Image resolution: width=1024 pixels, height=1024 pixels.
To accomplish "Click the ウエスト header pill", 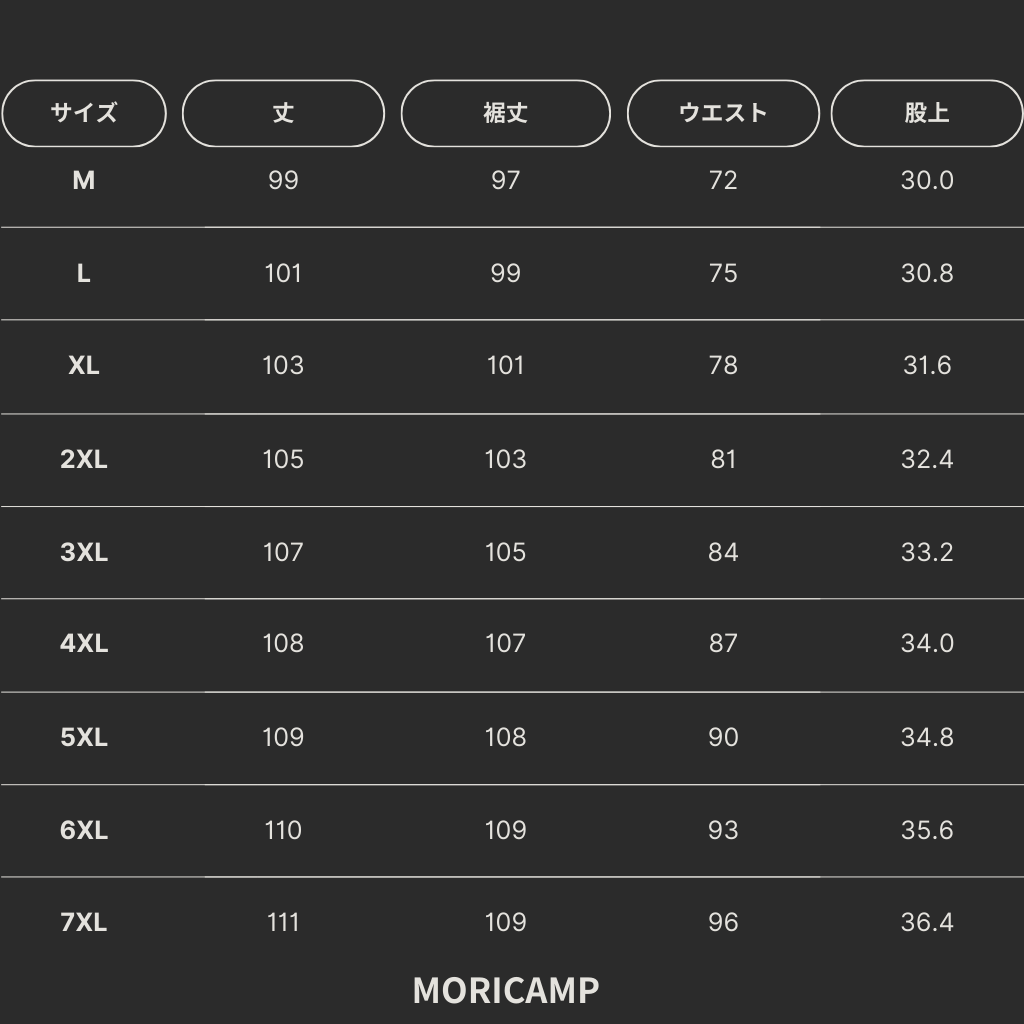I will (723, 113).
